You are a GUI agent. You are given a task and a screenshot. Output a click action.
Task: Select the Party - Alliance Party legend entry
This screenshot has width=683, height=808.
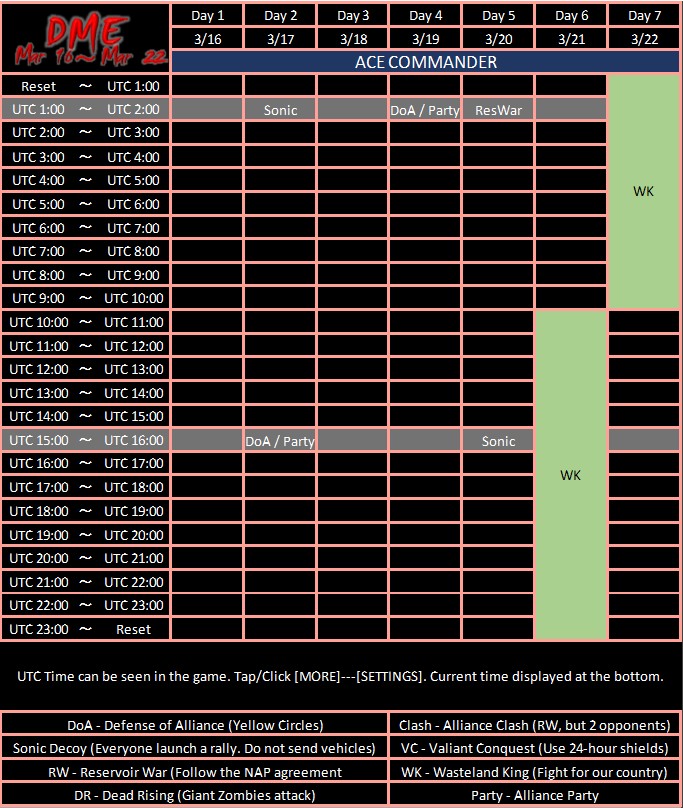[535, 795]
